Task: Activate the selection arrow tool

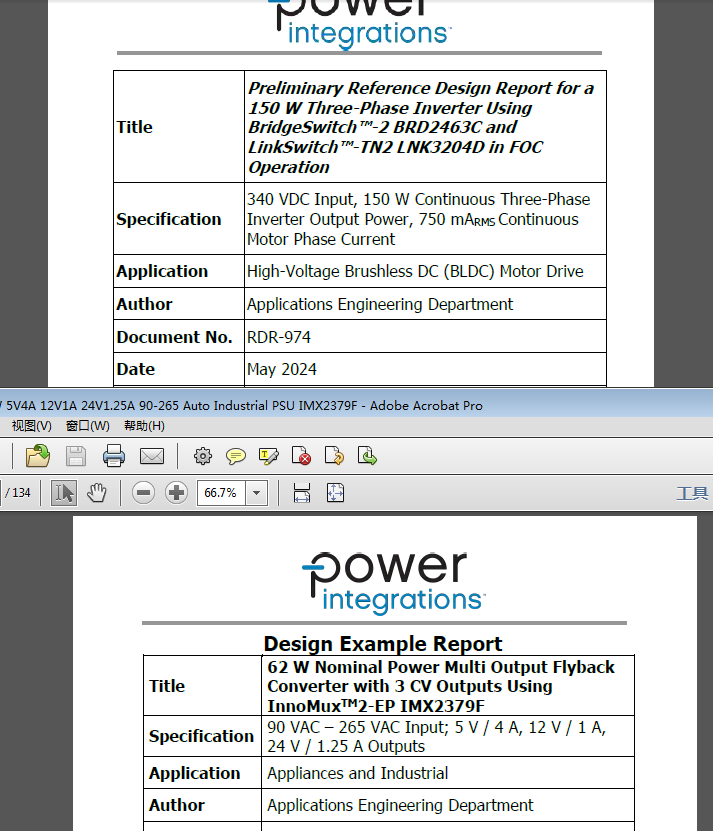Action: (64, 493)
